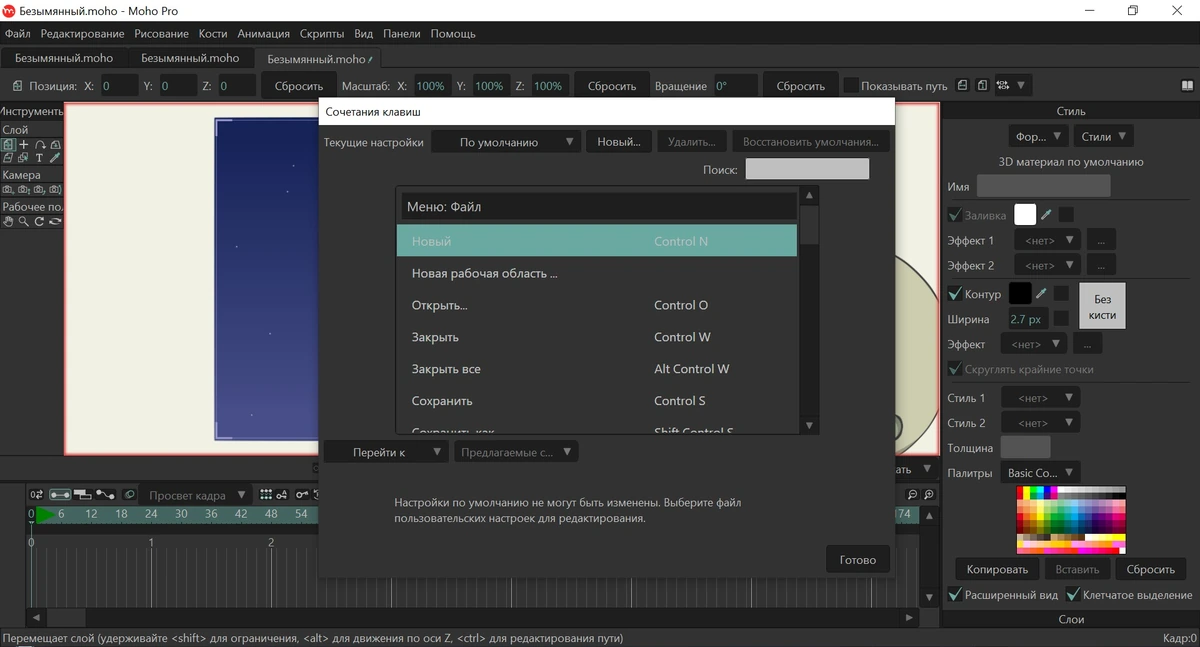Select the Transform Layer tool
Image resolution: width=1200 pixels, height=647 pixels.
[8, 145]
